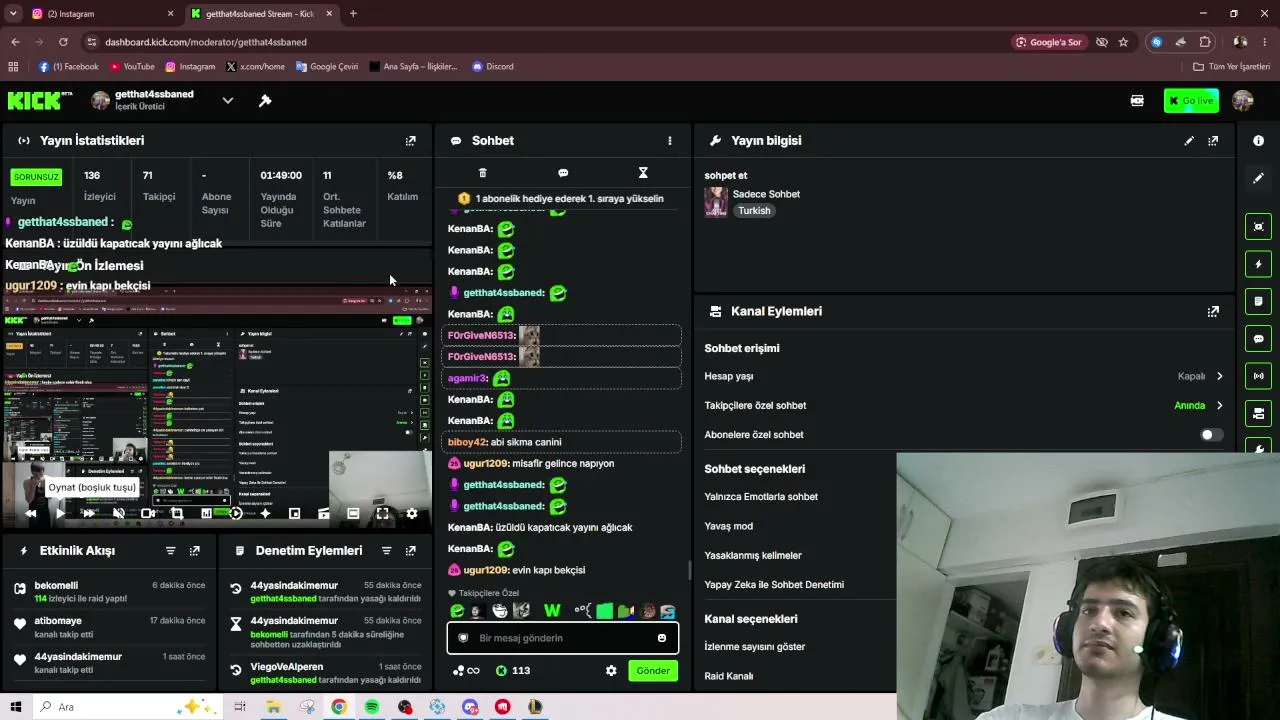Pop out the Kanal Eylemleri panel
This screenshot has height=720, width=1280.
click(x=1213, y=311)
